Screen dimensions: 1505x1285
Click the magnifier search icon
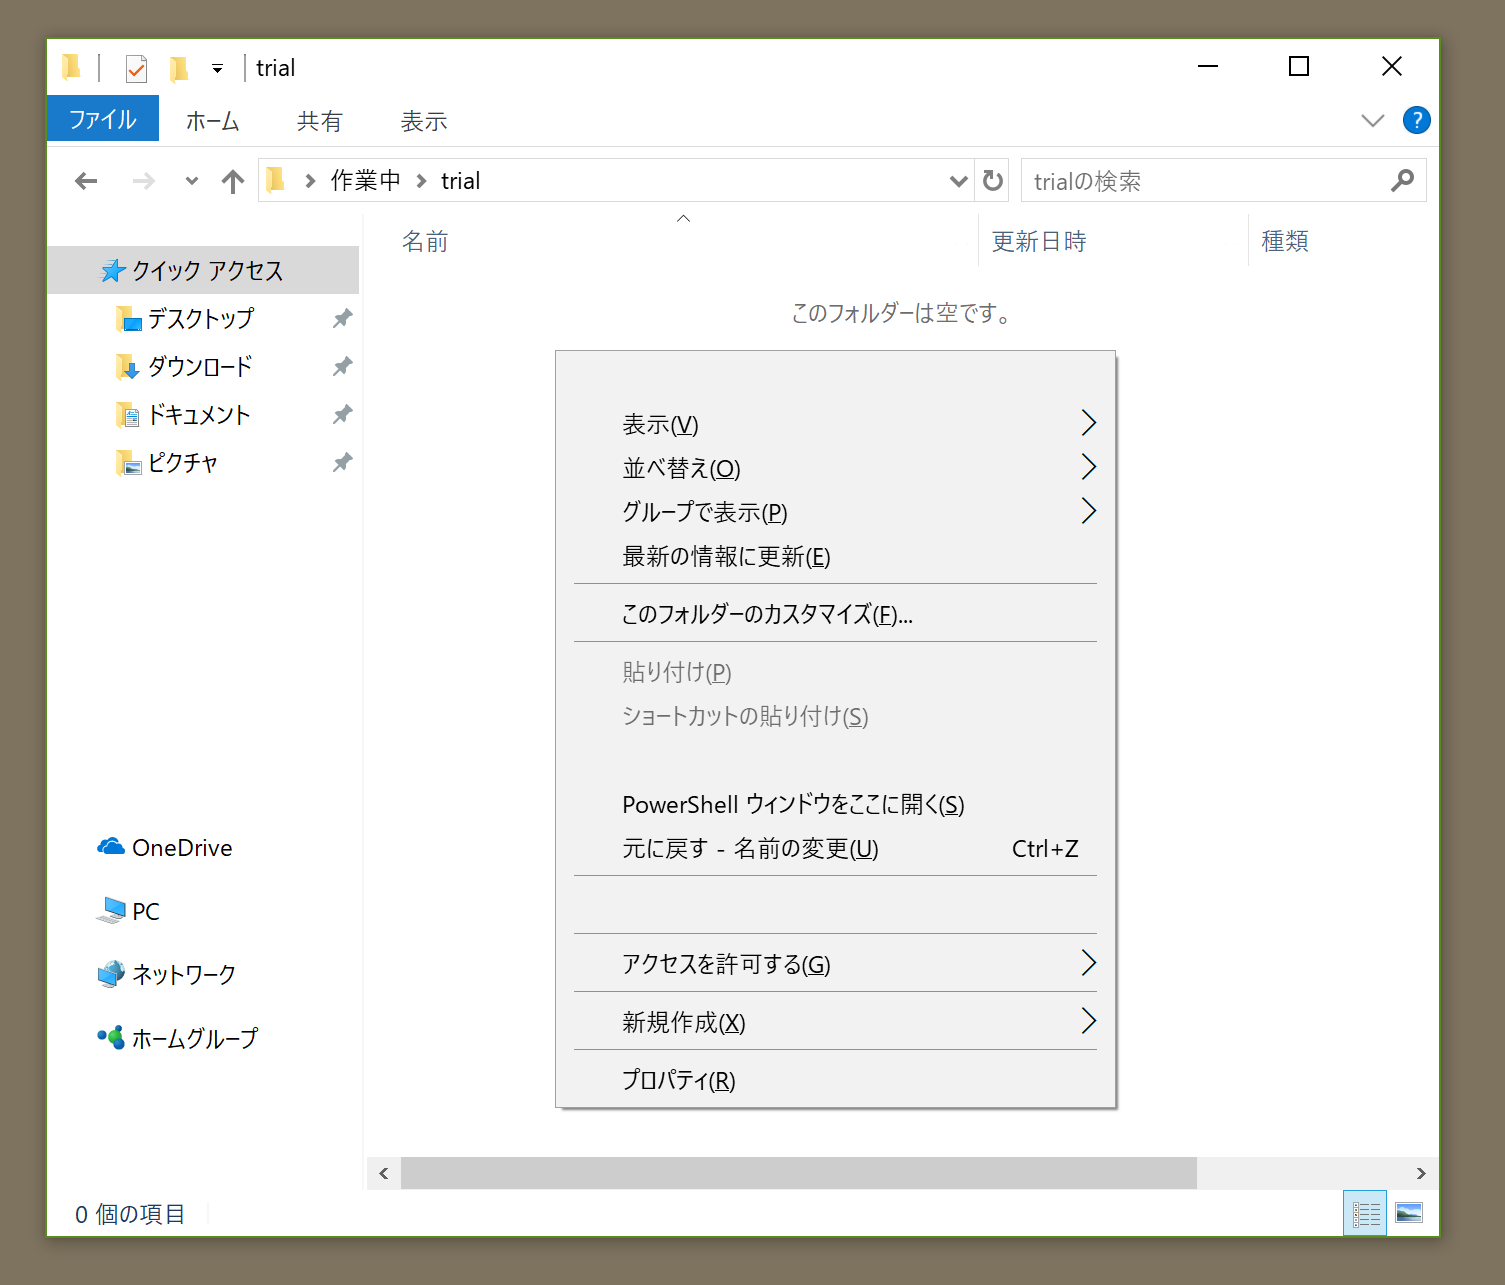(1403, 180)
